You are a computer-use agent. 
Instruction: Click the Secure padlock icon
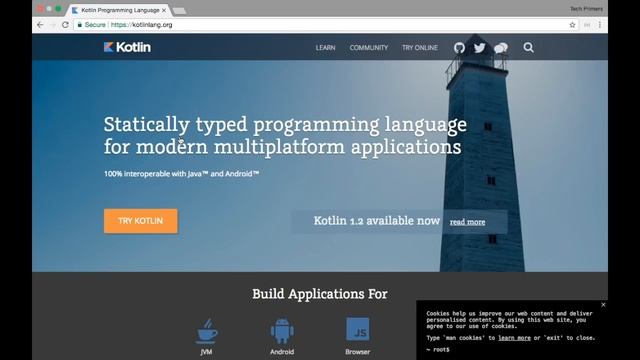pos(80,25)
